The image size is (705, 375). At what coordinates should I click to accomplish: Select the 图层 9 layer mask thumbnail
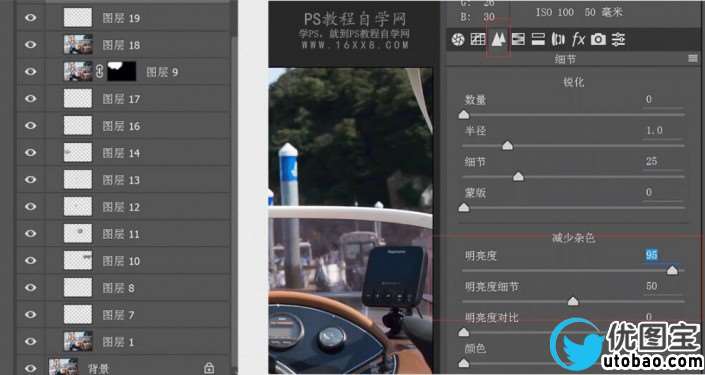(x=121, y=71)
